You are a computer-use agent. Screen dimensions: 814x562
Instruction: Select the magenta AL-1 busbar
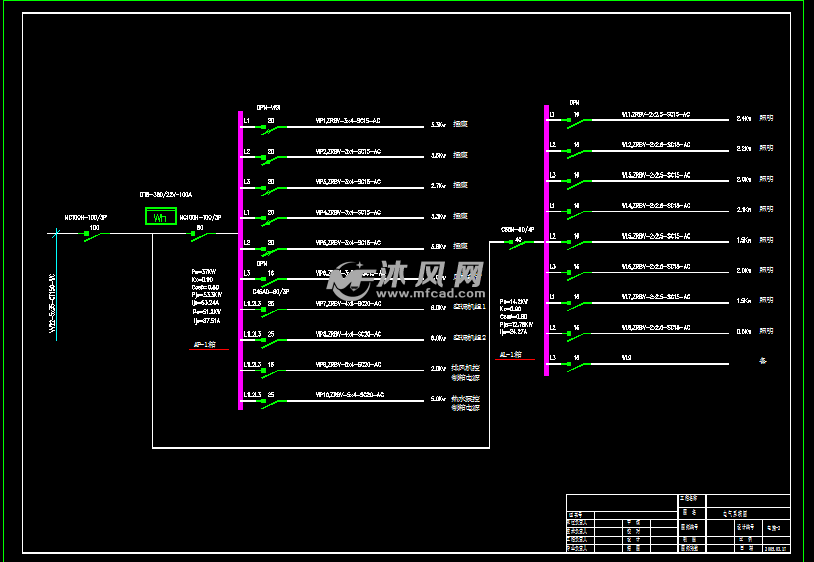546,240
